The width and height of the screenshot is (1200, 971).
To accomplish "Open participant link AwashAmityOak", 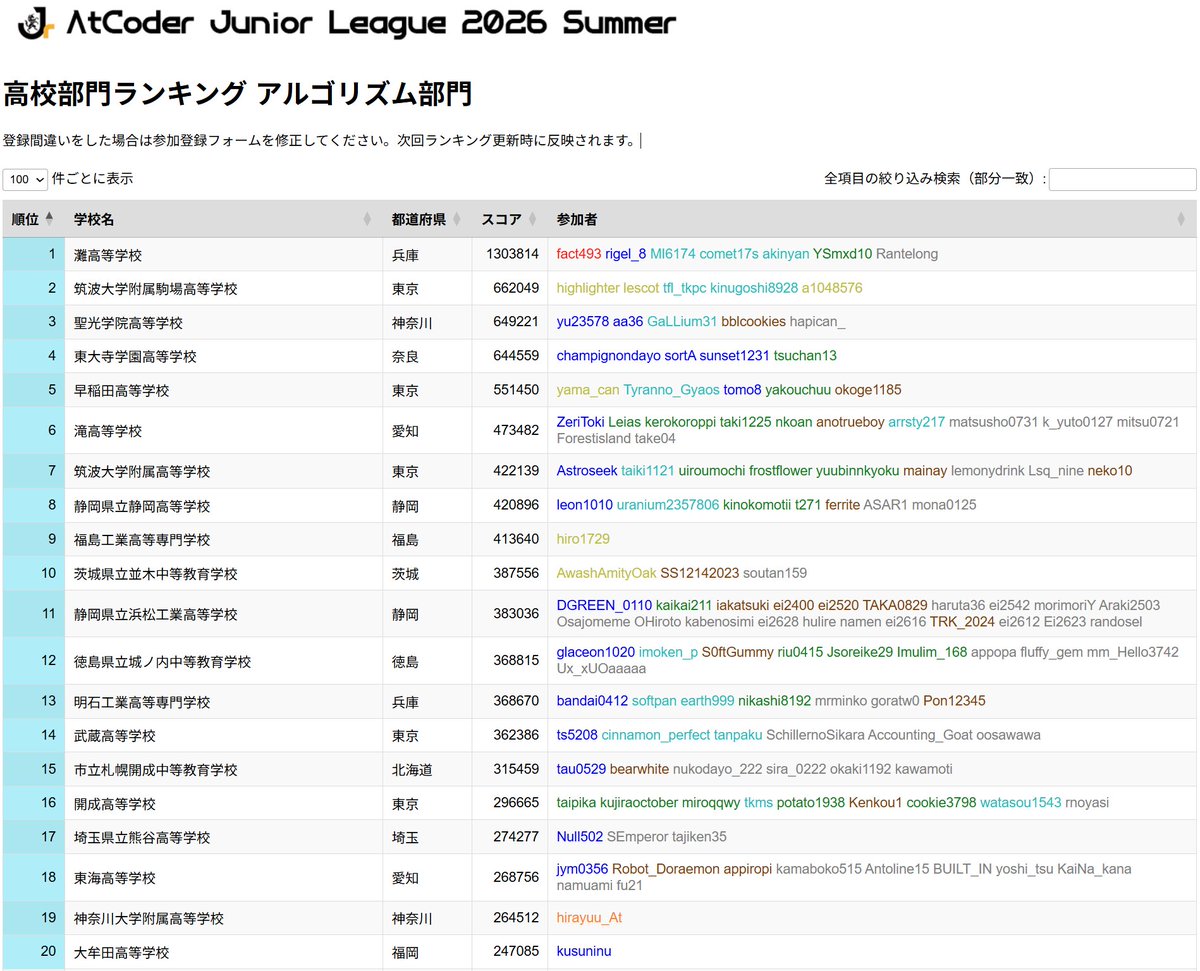I will (607, 573).
